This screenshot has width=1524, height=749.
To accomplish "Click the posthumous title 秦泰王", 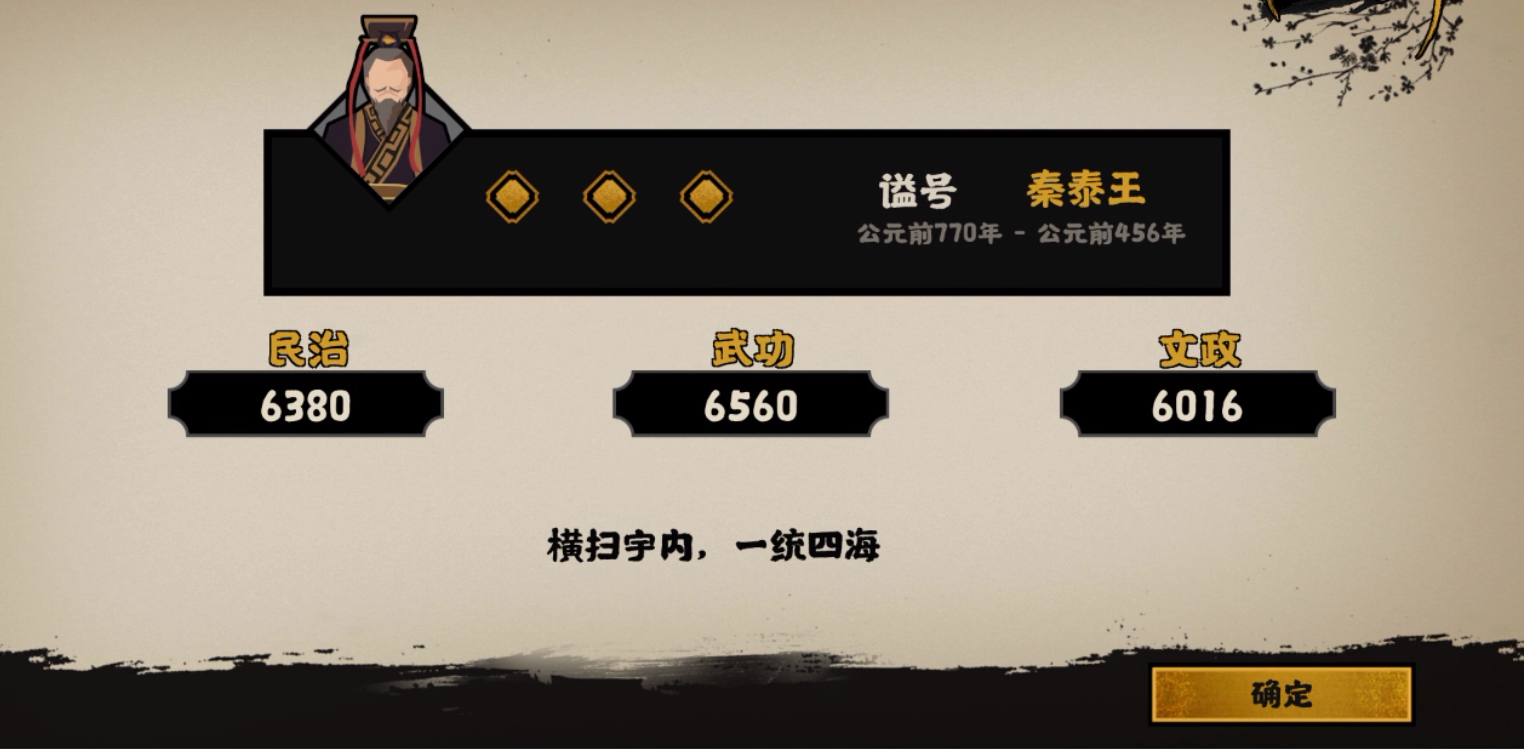I will tap(1086, 188).
